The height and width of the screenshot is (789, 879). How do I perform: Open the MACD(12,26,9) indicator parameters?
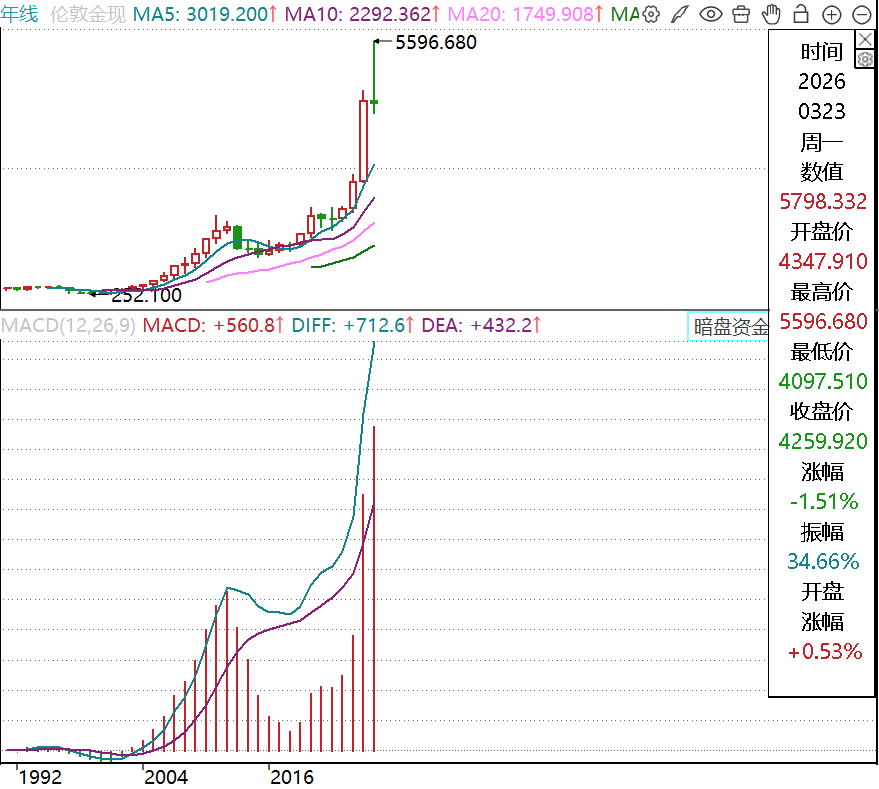click(68, 325)
